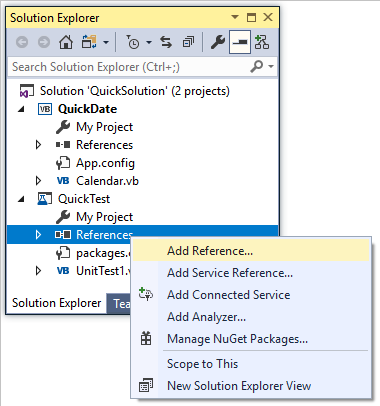Choose Add Analyzer... menu item
Image resolution: width=380 pixels, height=406 pixels.
tap(251, 317)
